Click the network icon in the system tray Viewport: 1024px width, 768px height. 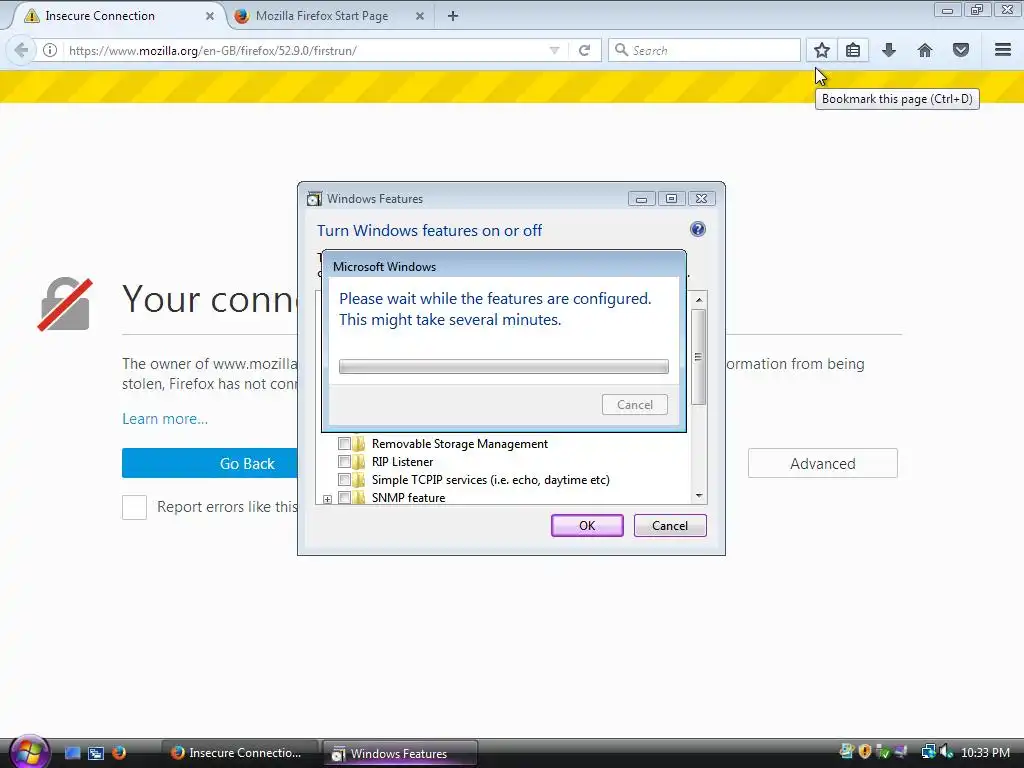point(928,752)
